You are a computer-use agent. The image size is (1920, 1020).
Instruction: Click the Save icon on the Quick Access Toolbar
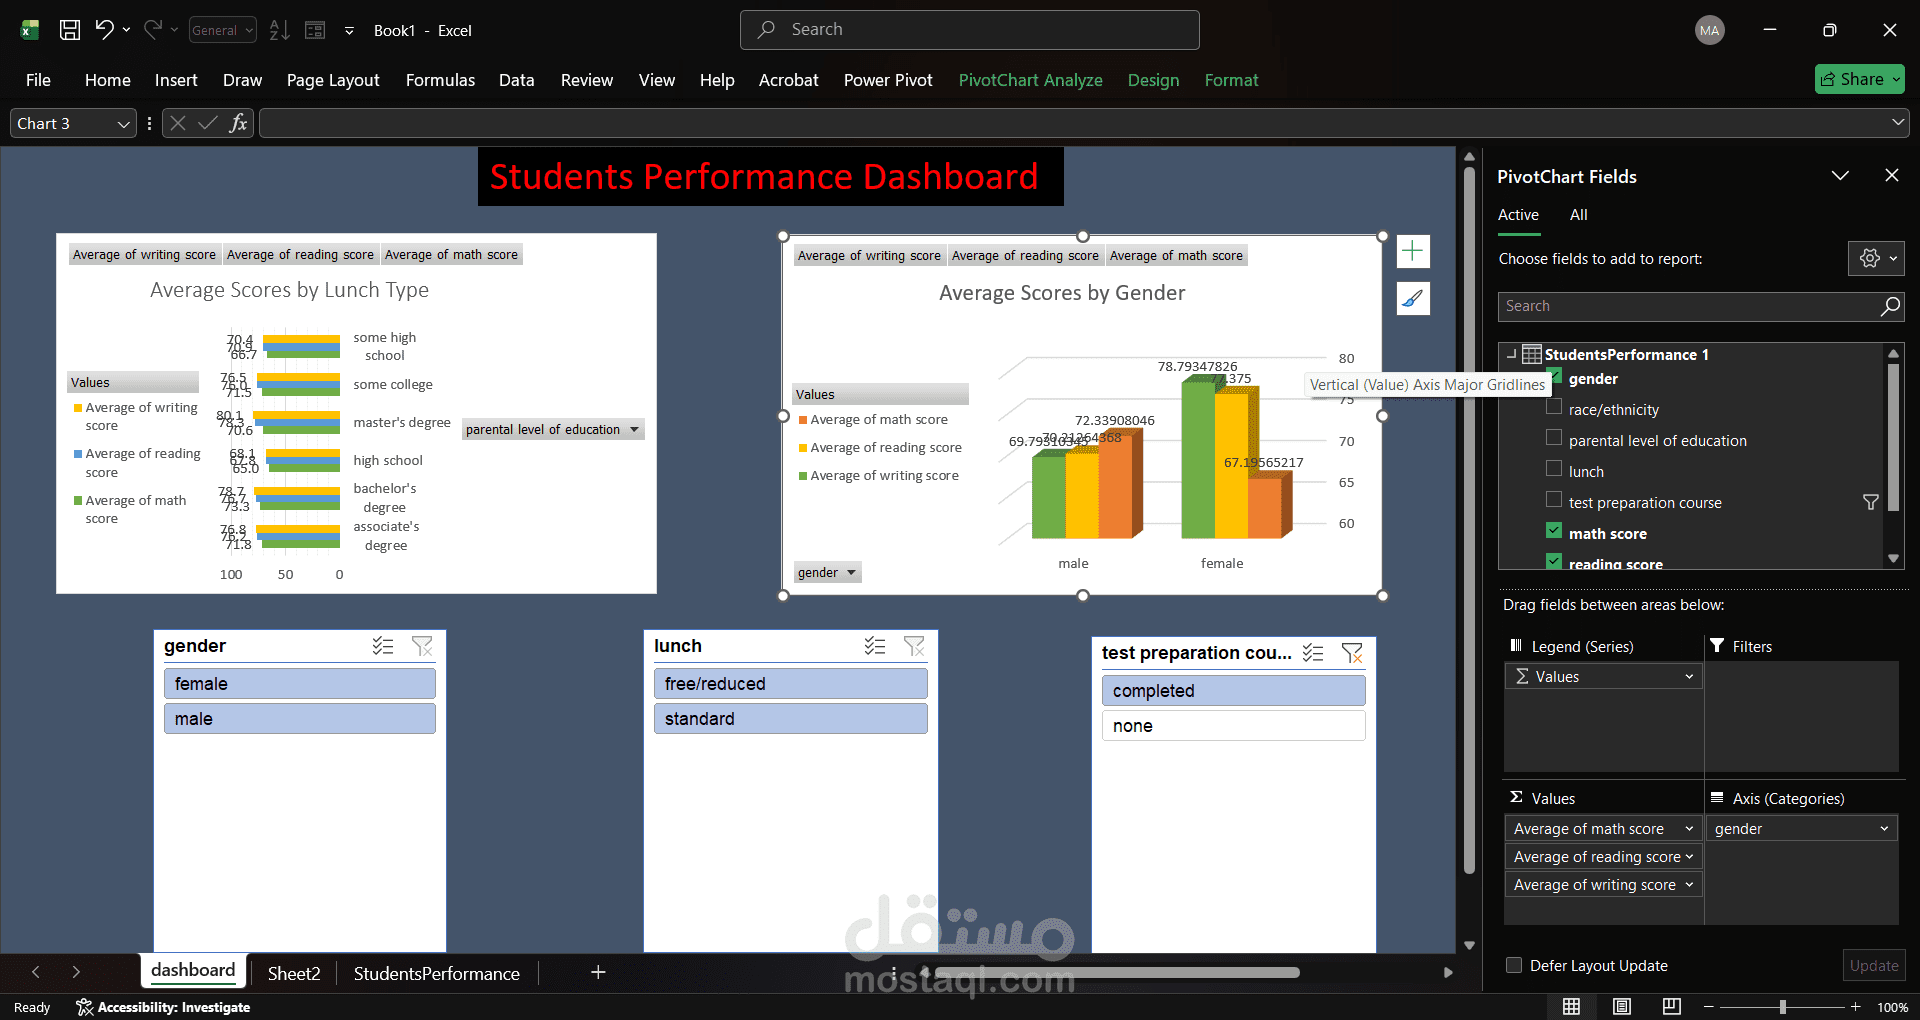click(x=69, y=30)
